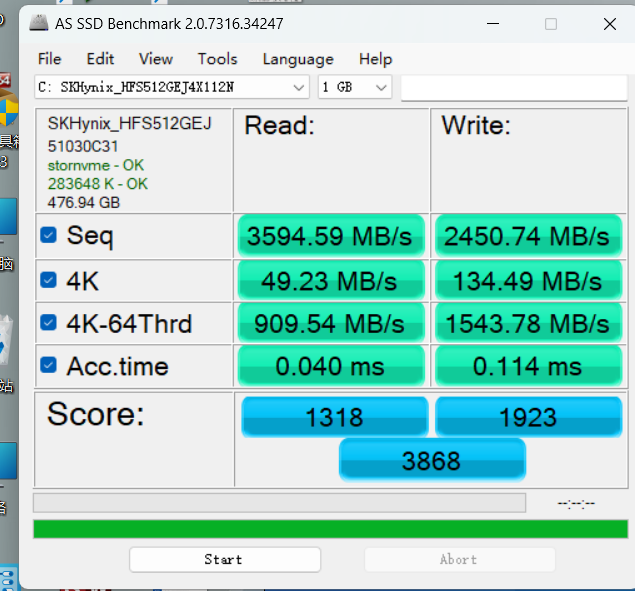635x591 pixels.
Task: Uncheck the Seq test checkbox
Action: pyautogui.click(x=48, y=235)
